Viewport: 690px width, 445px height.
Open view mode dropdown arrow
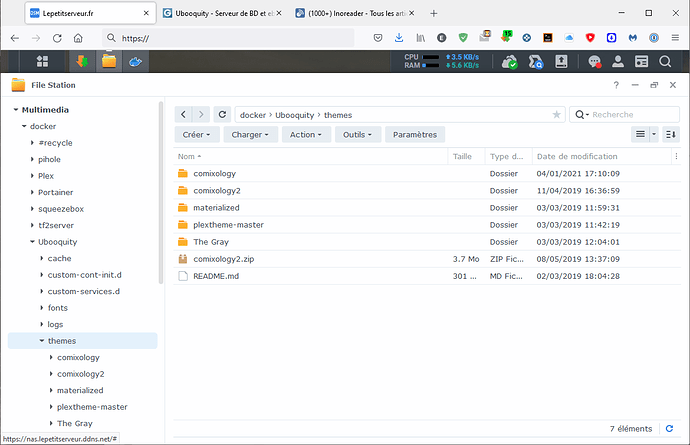point(654,134)
